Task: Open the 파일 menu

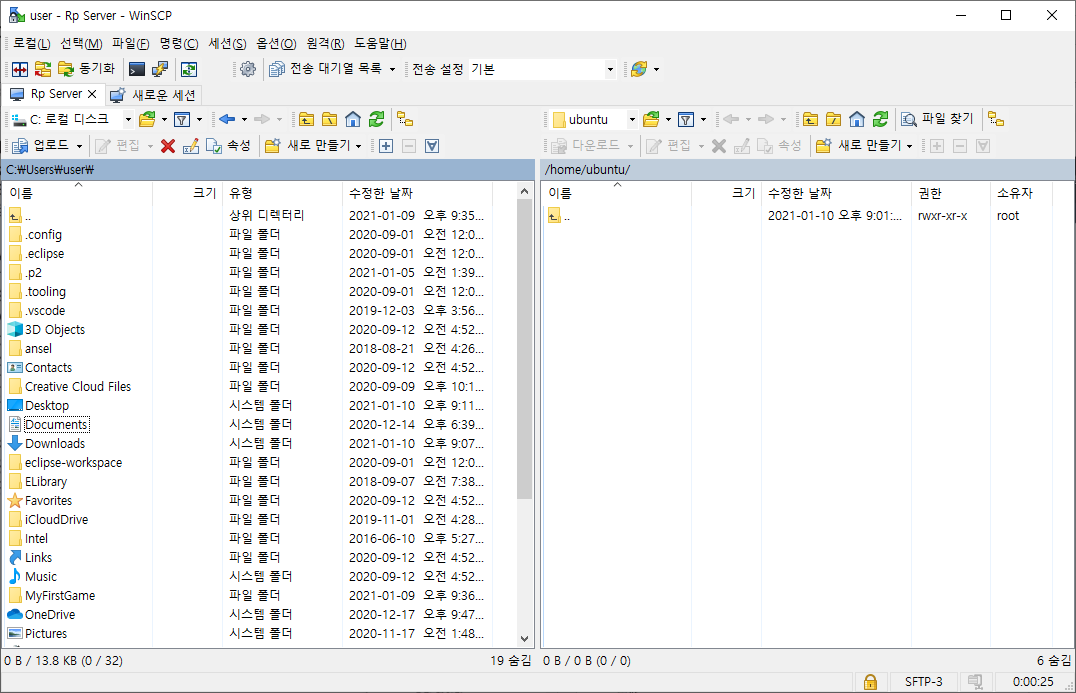Action: 130,44
